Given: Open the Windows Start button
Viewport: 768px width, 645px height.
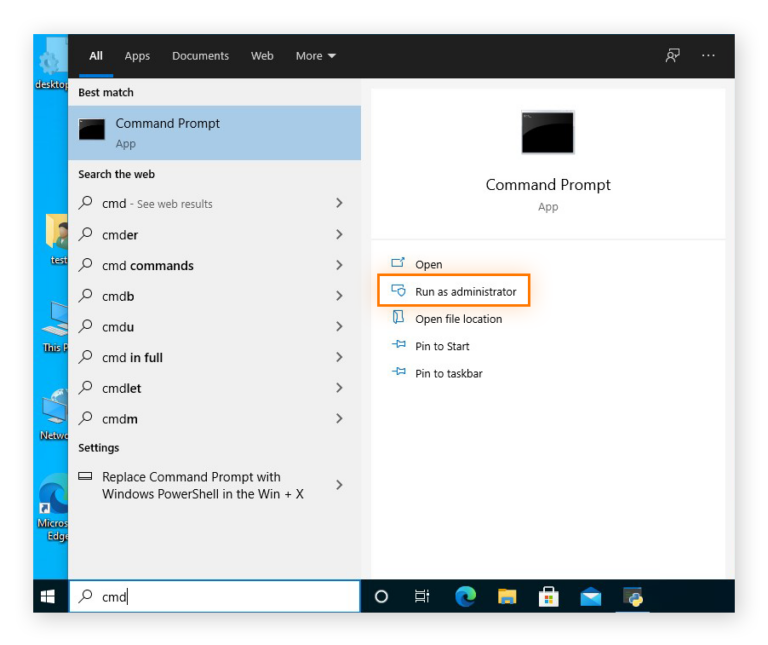Looking at the screenshot, I should point(48,596).
